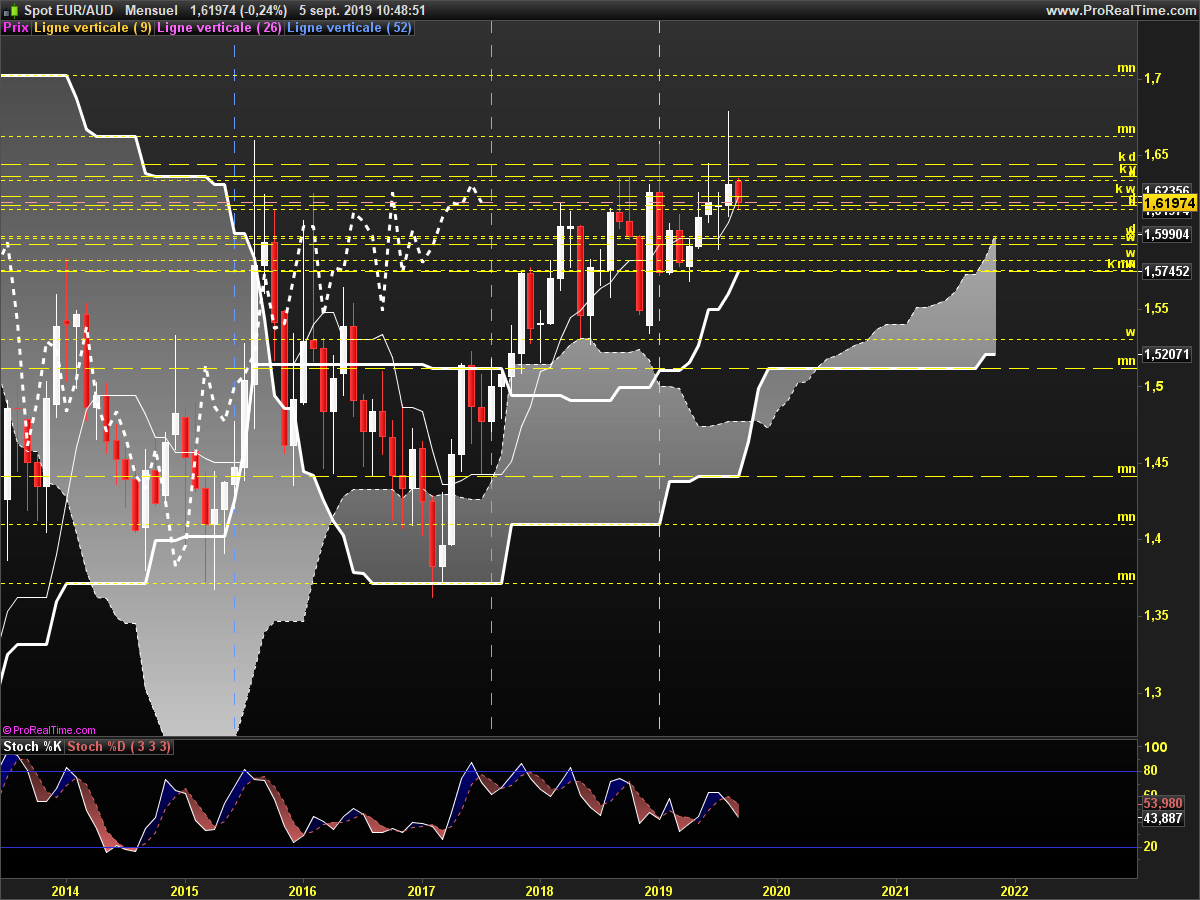
Task: Select the Ligne verticale (26) label
Action: click(x=219, y=28)
